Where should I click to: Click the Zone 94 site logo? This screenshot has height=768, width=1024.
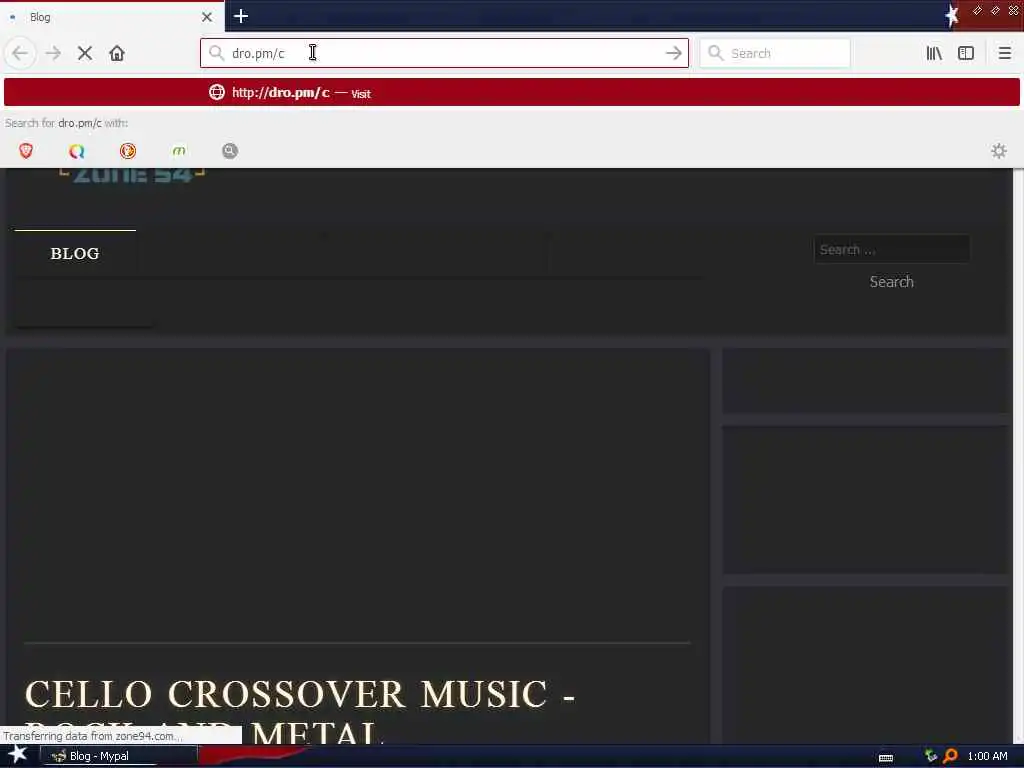pos(132,175)
